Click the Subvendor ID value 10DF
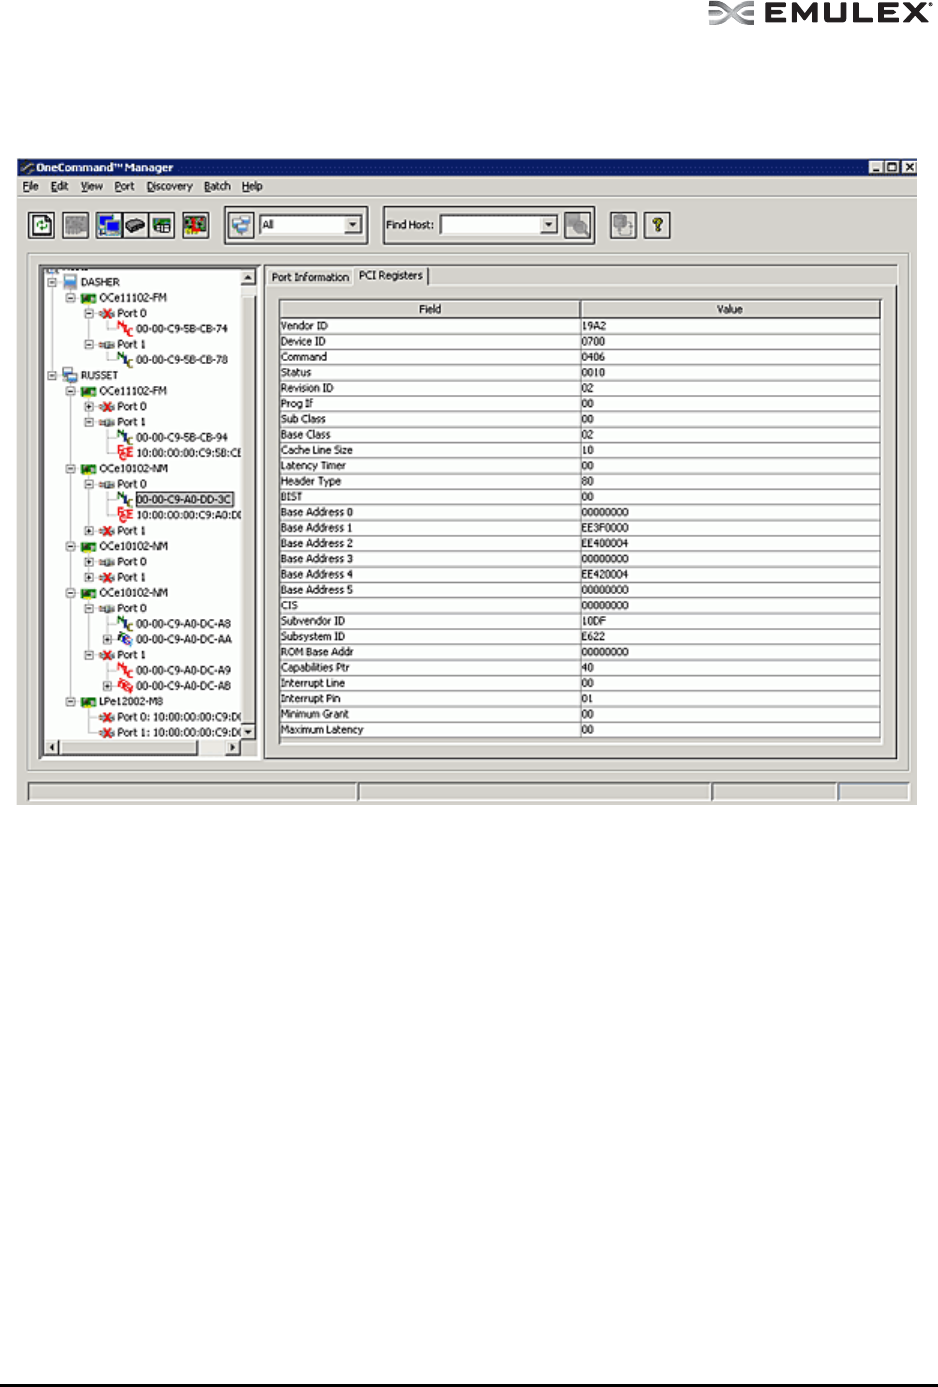 (730, 621)
